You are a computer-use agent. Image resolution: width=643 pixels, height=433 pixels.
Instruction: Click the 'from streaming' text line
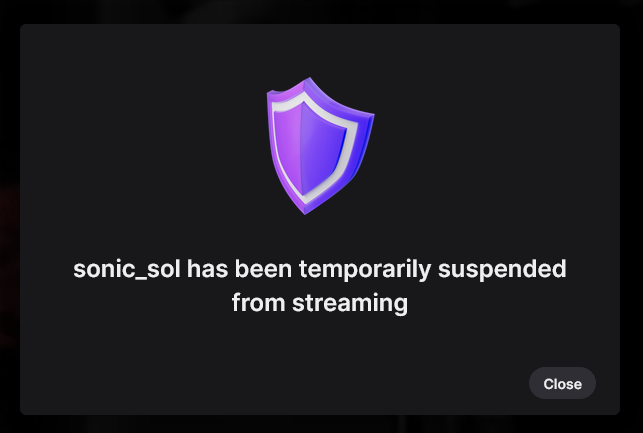[x=320, y=303]
